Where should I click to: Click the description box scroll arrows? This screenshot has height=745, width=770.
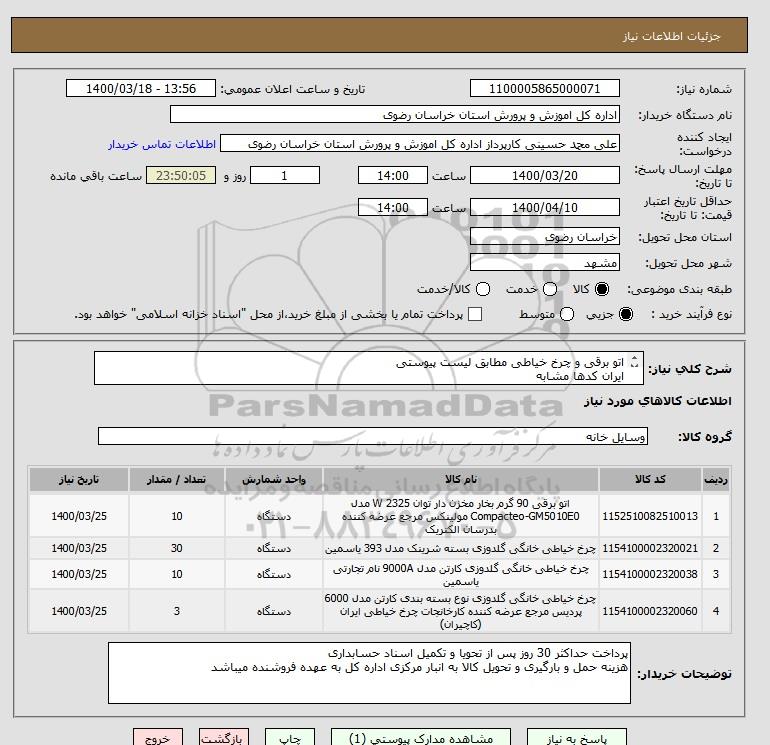(634, 362)
